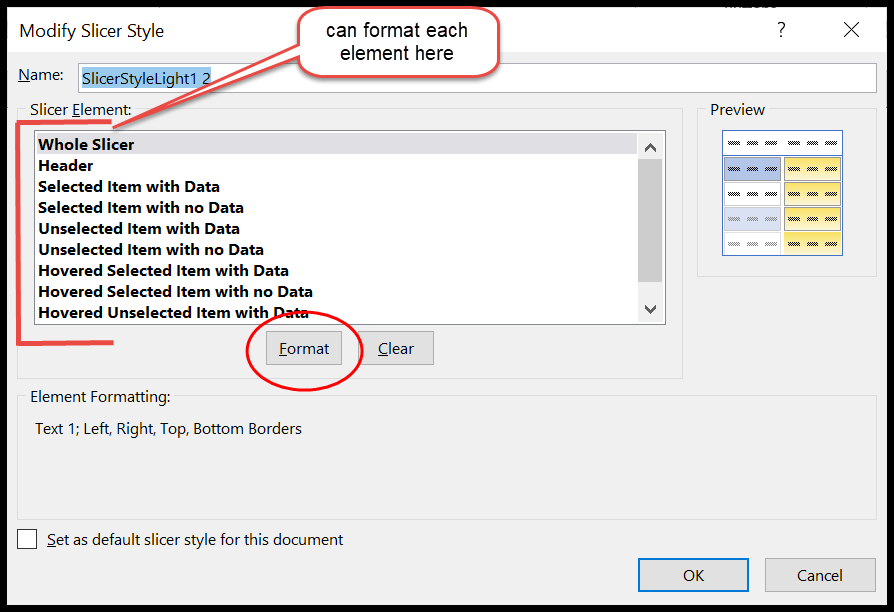894x612 pixels.
Task: Click the Format button
Action: click(x=303, y=348)
